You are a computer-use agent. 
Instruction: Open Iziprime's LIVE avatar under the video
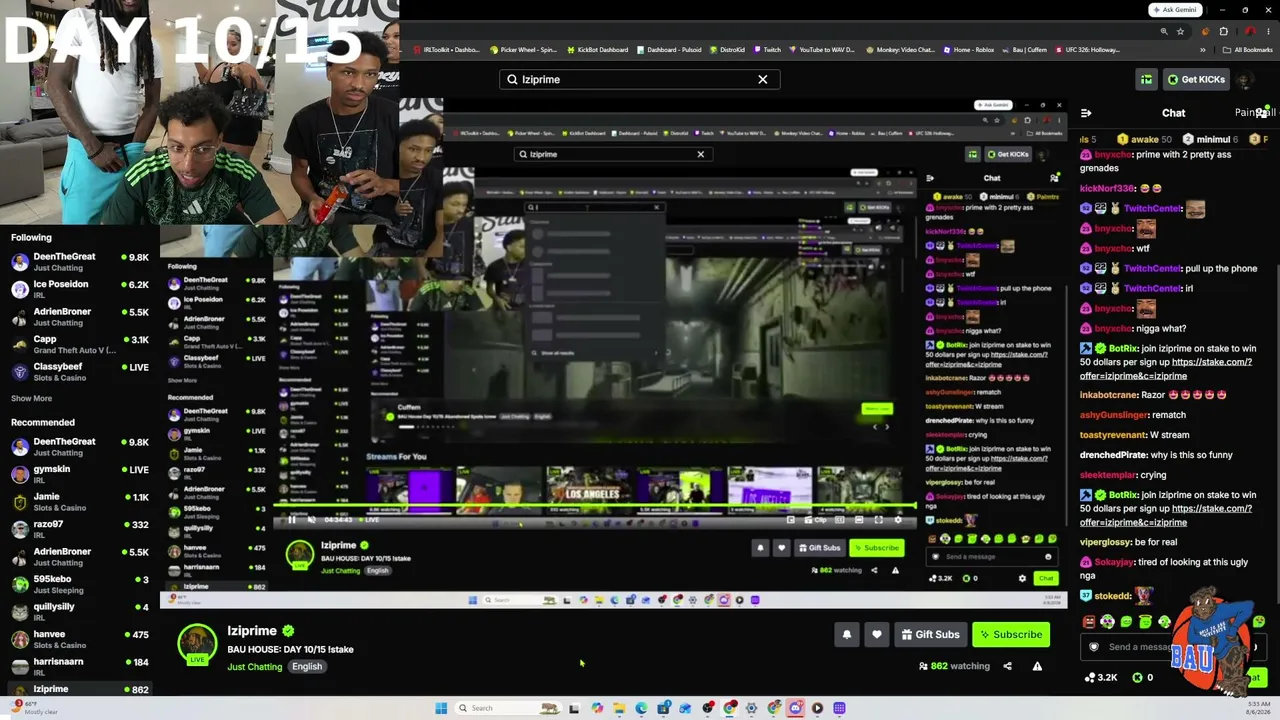pyautogui.click(x=197, y=645)
